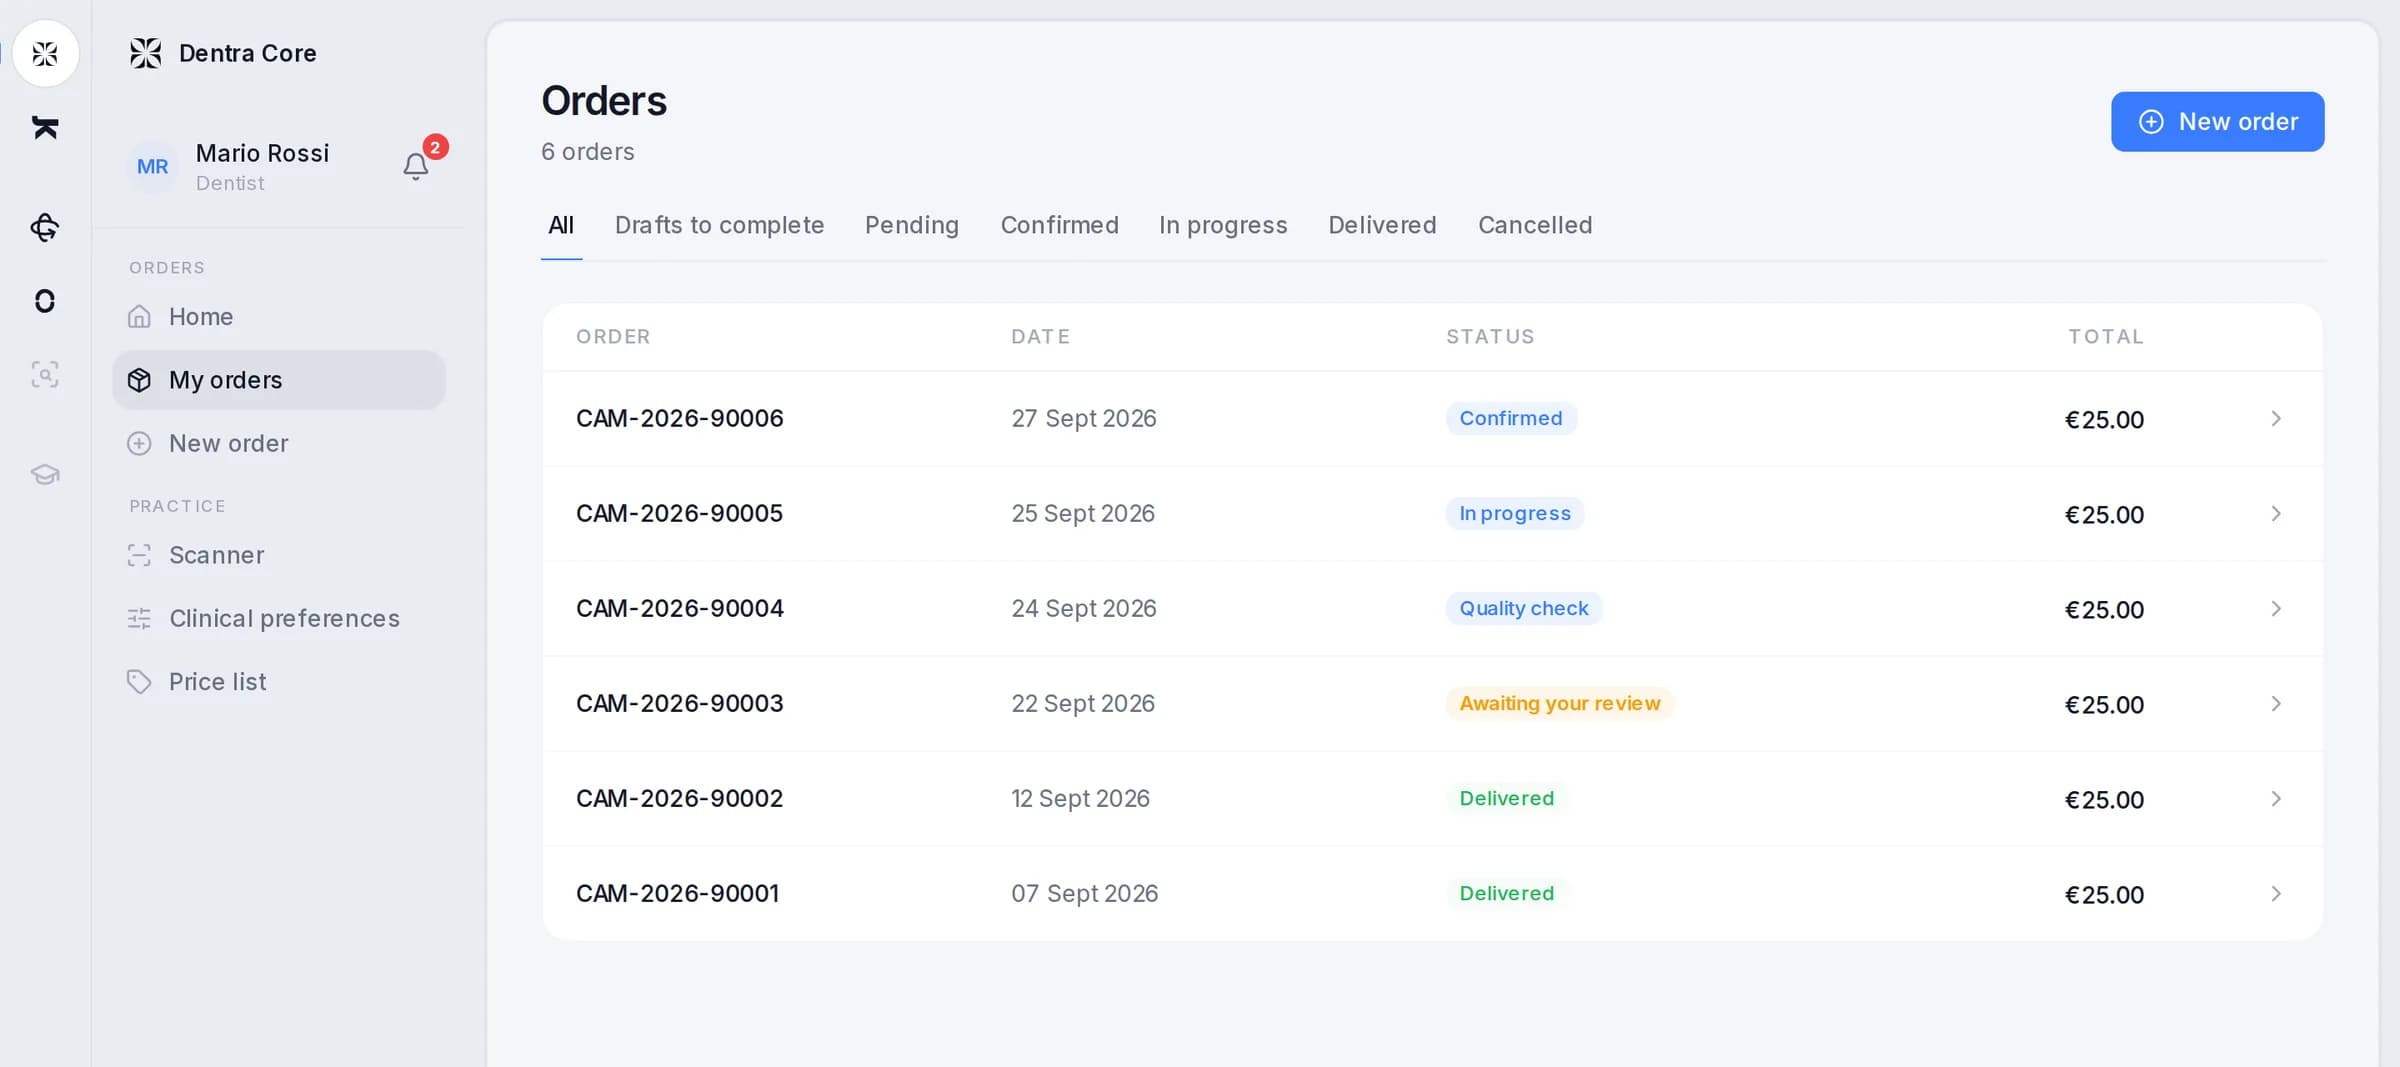Click the date 27 Sept 2026

[x=1084, y=419]
